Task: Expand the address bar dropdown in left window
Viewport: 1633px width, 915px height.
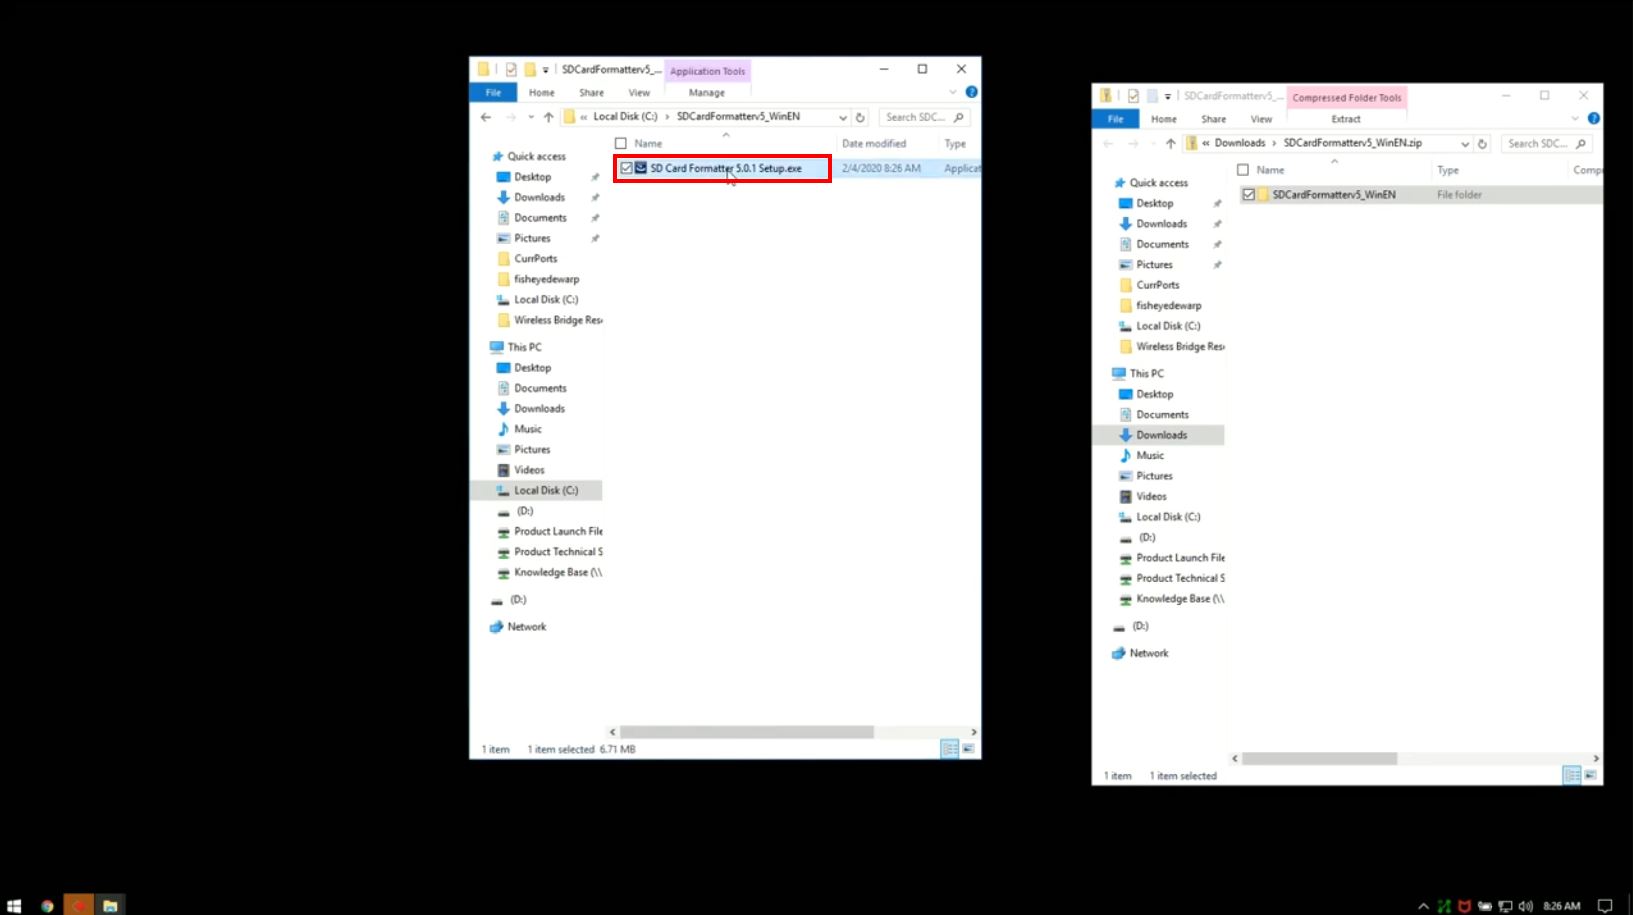Action: point(843,117)
